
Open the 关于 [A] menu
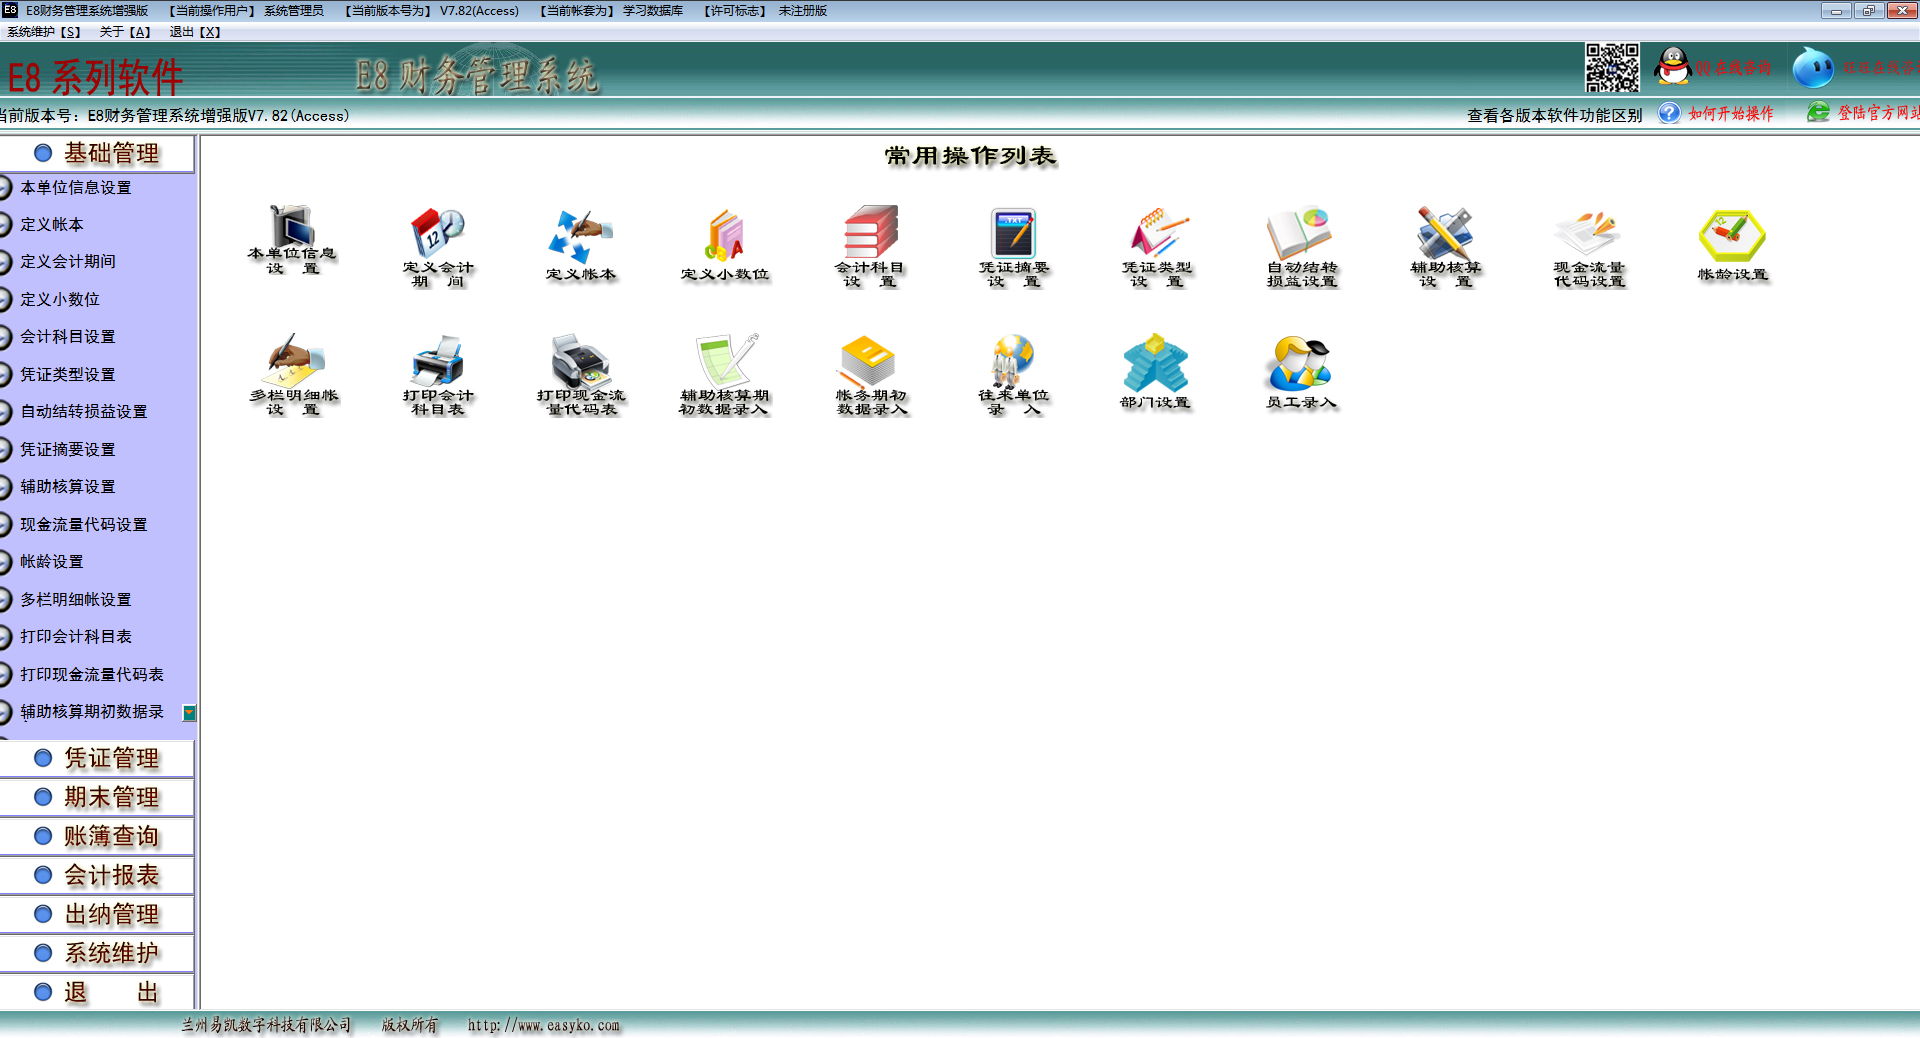(x=125, y=32)
